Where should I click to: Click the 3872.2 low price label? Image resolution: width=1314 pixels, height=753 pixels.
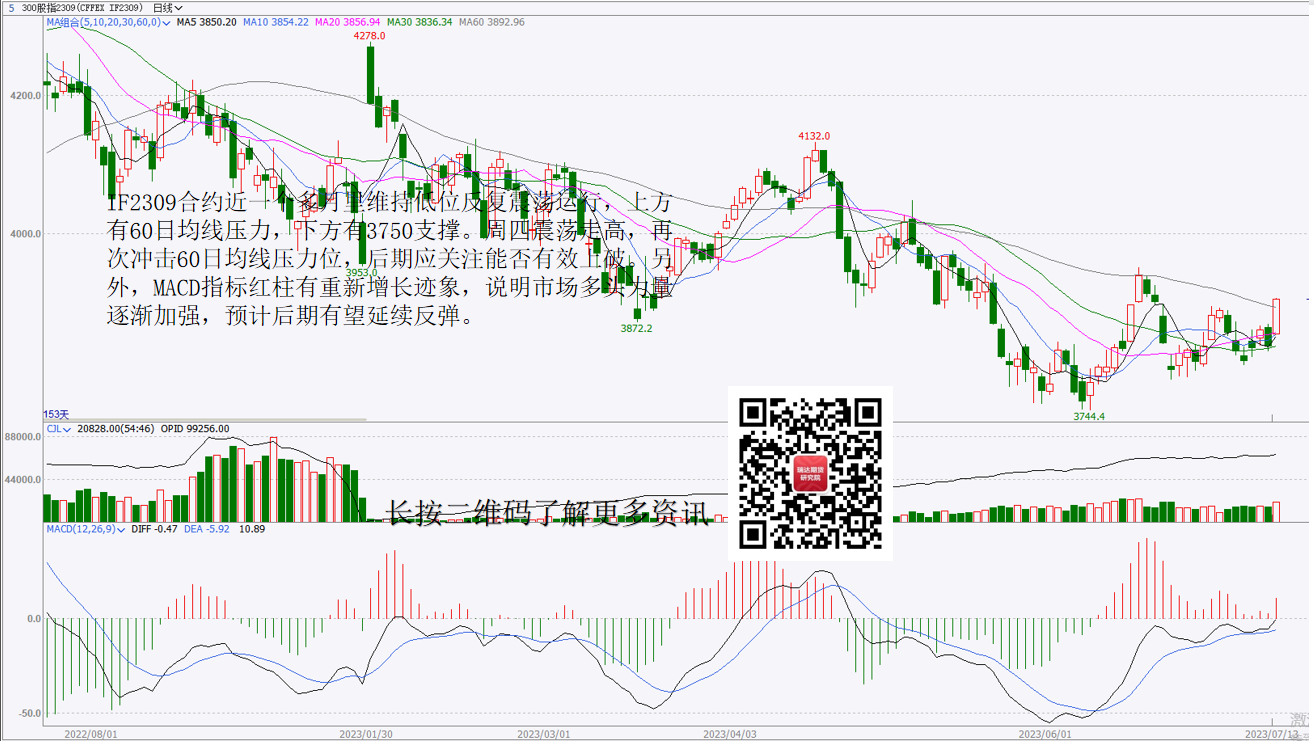click(x=636, y=328)
